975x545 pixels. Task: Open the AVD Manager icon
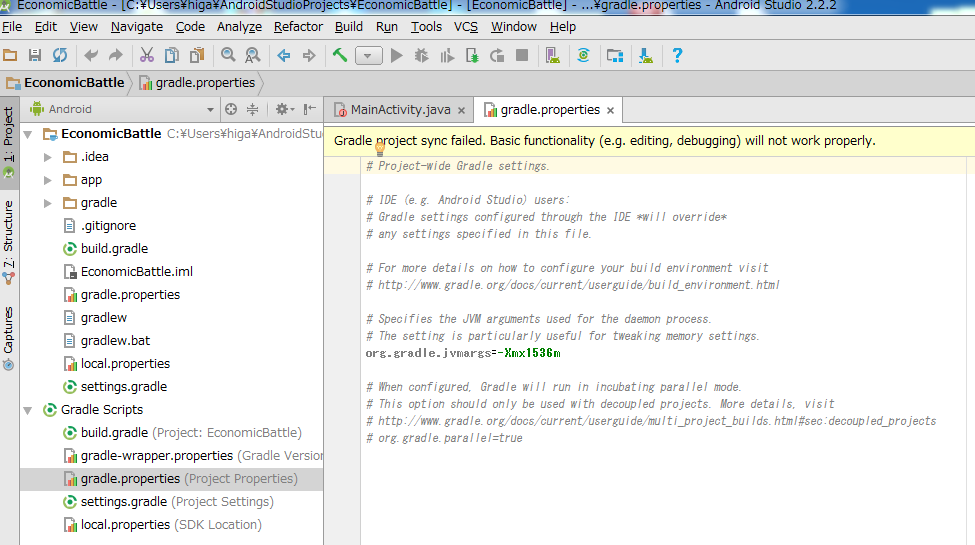(552, 55)
